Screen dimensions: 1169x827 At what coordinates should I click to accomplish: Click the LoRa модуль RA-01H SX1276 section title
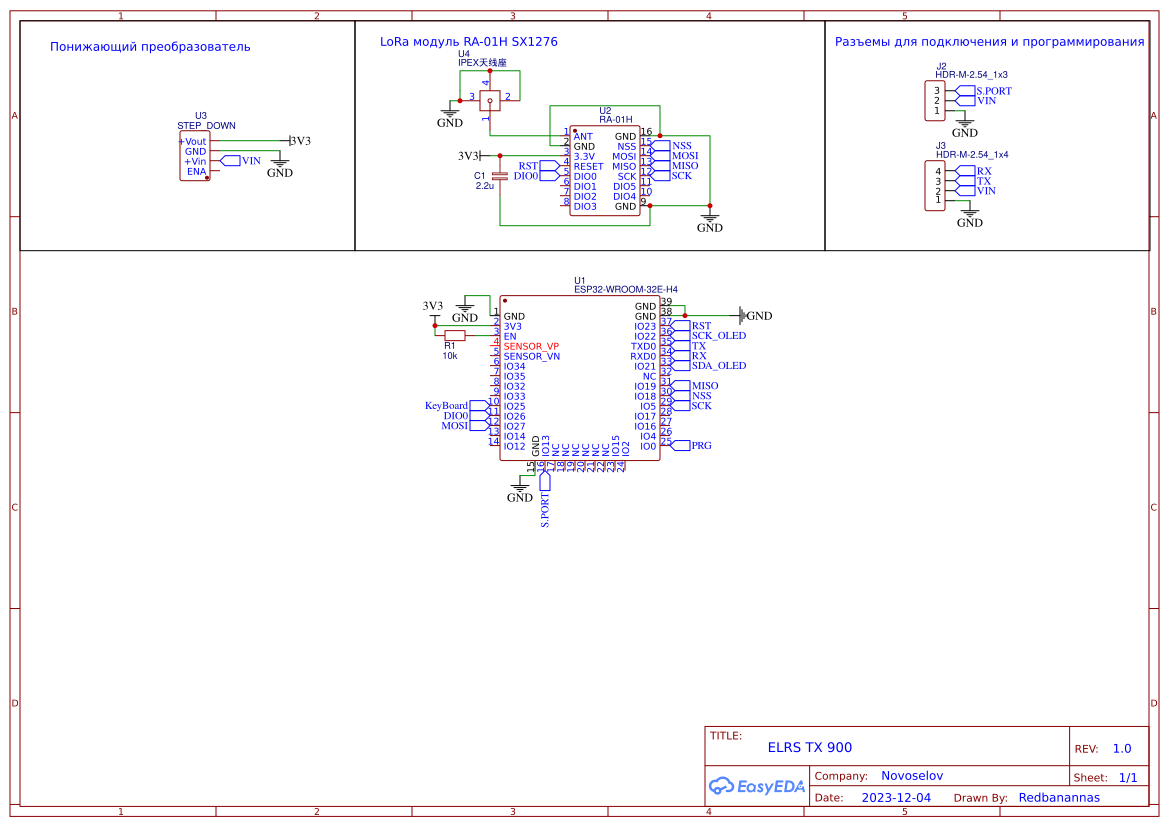click(x=467, y=42)
